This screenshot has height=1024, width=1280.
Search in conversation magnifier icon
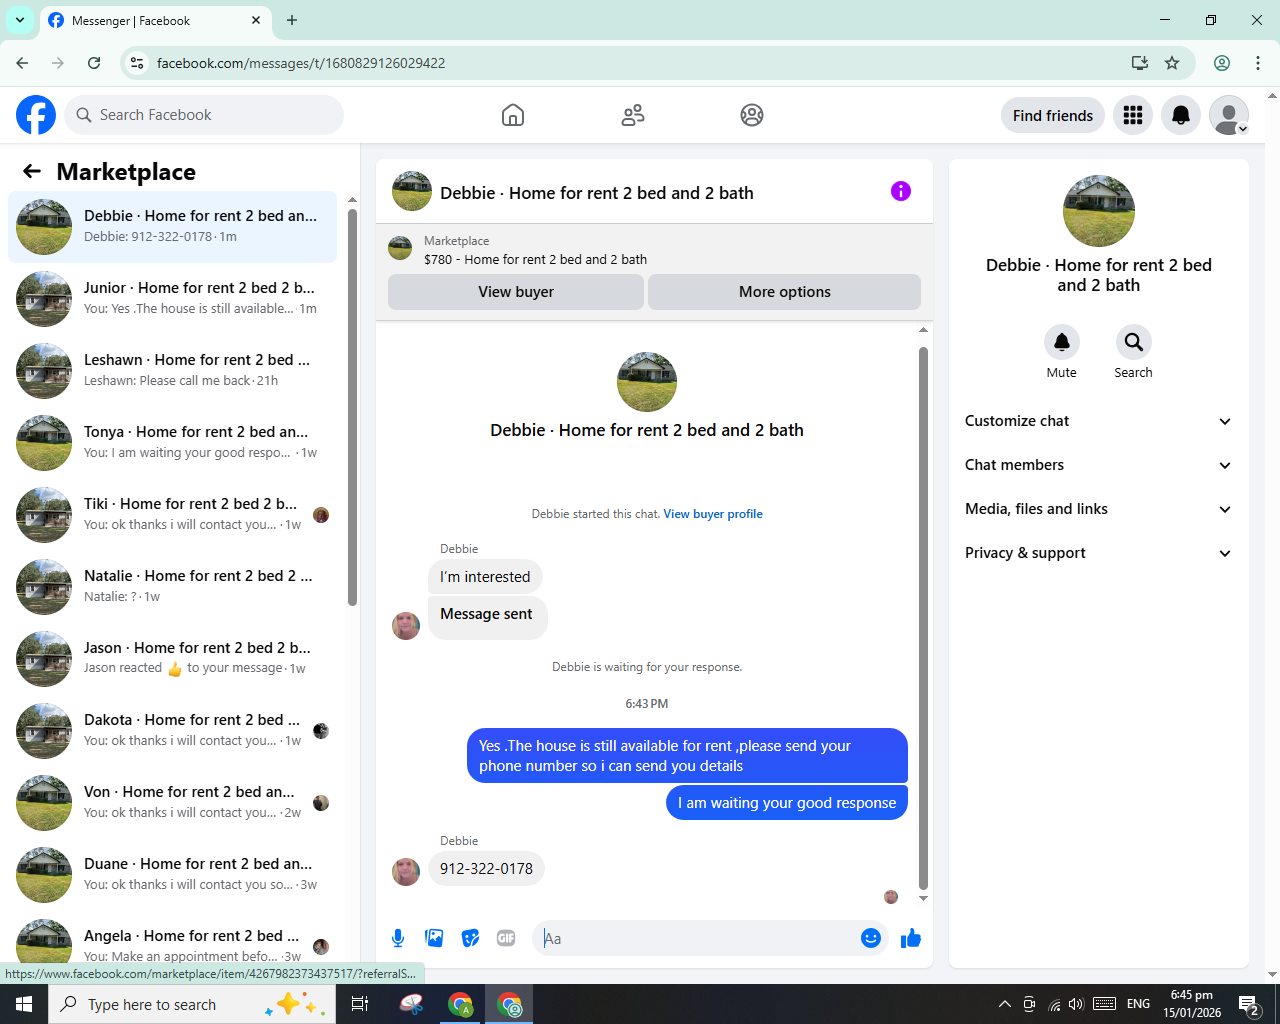(x=1134, y=342)
